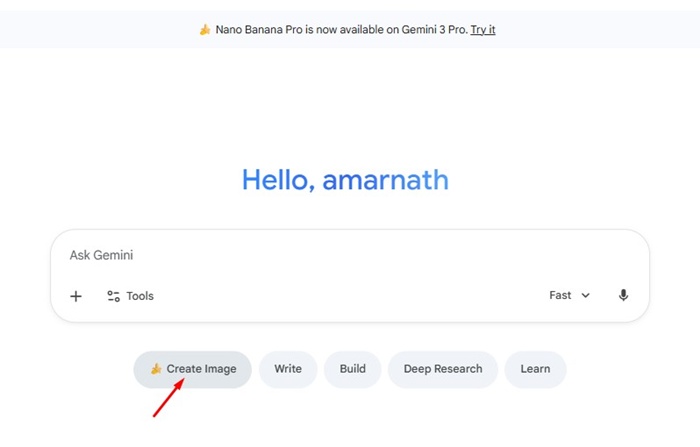Click the plus icon to add files
Screen dimensions: 700x447
tap(76, 296)
